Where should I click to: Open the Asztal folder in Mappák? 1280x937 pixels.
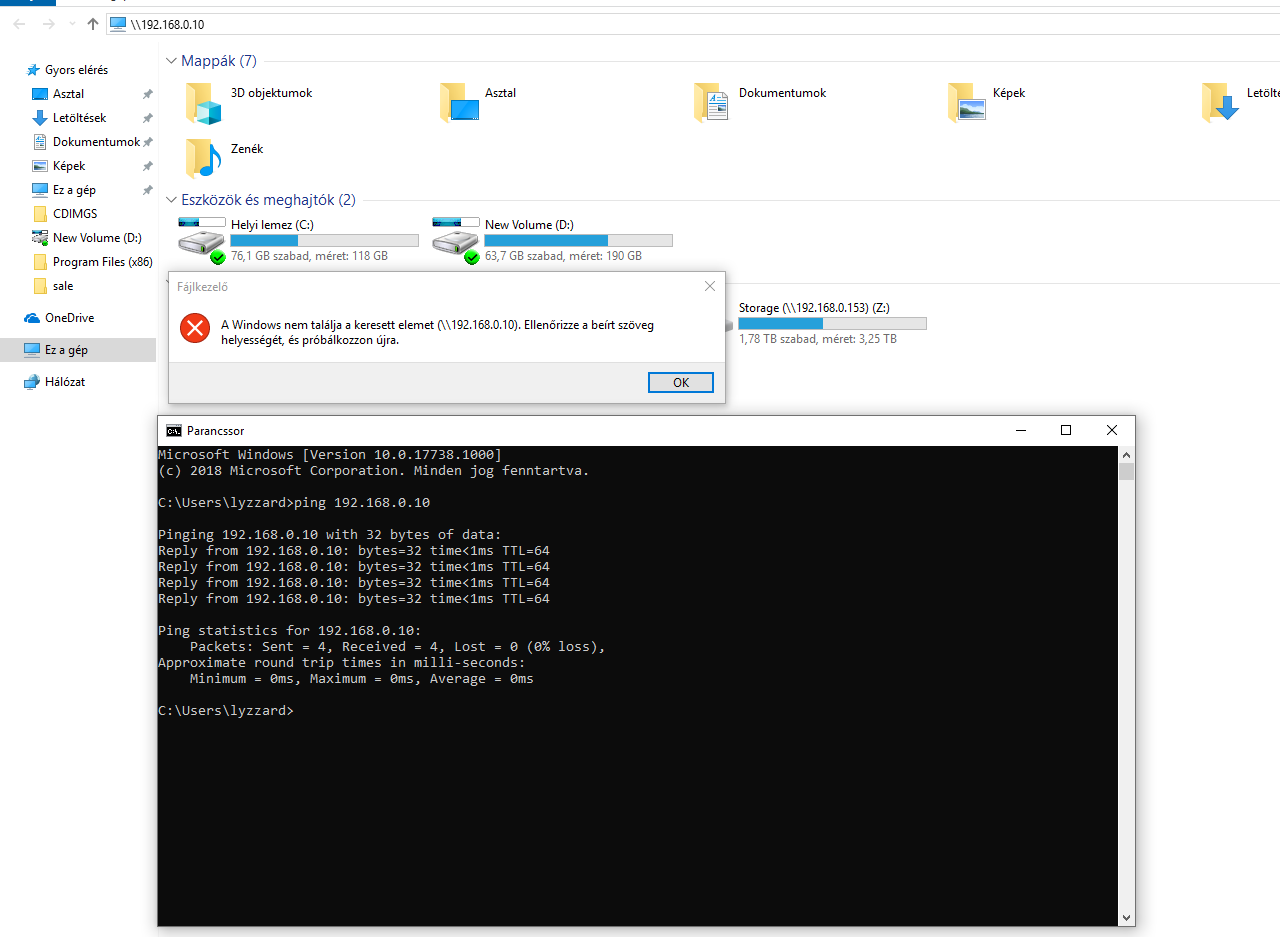click(479, 101)
